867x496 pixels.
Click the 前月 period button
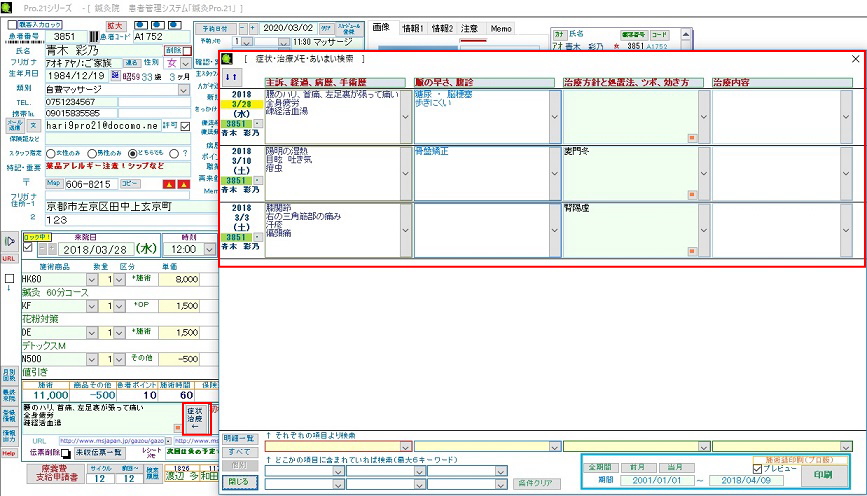(637, 467)
